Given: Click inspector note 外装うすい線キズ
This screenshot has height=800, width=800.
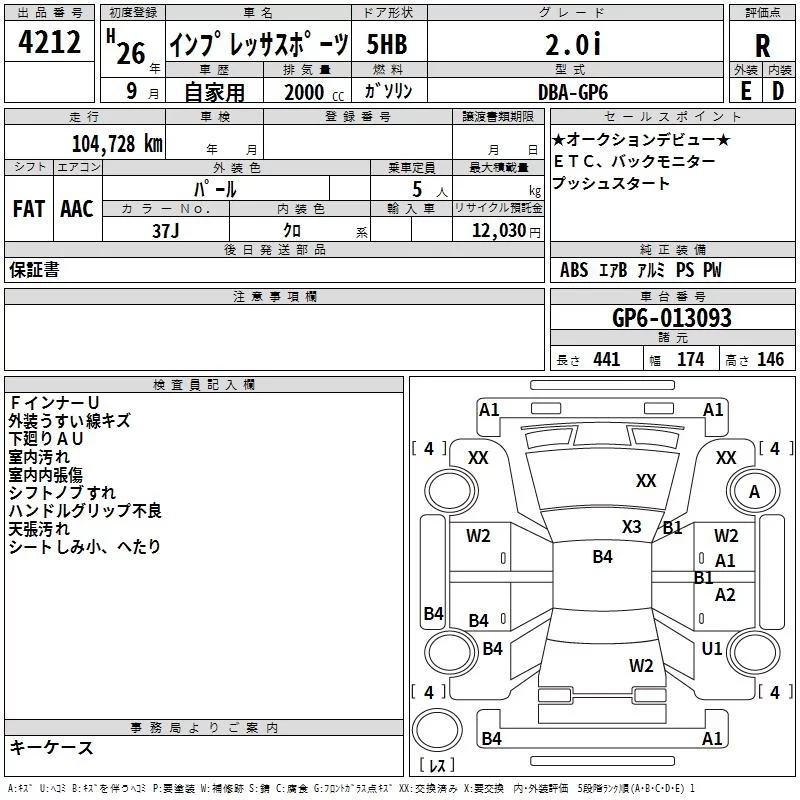Looking at the screenshot, I should coord(69,421).
